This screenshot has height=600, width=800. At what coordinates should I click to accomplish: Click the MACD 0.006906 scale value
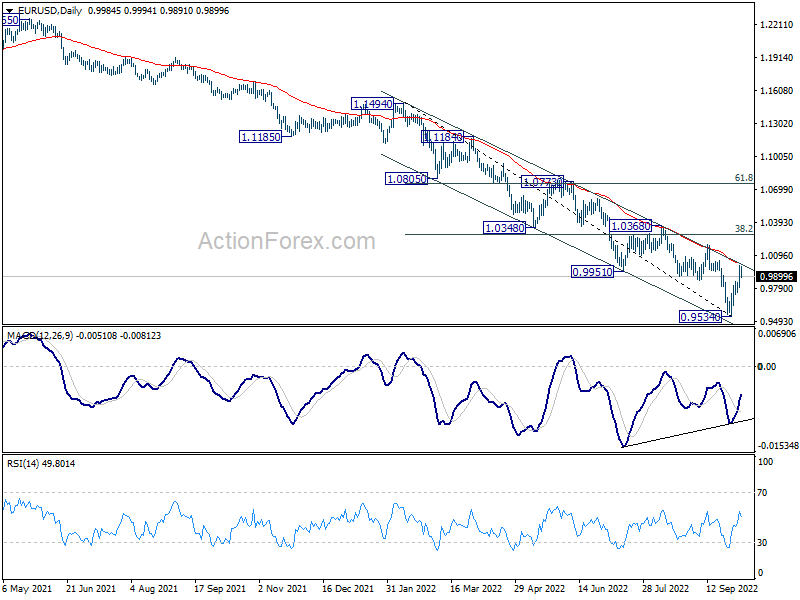click(x=777, y=334)
